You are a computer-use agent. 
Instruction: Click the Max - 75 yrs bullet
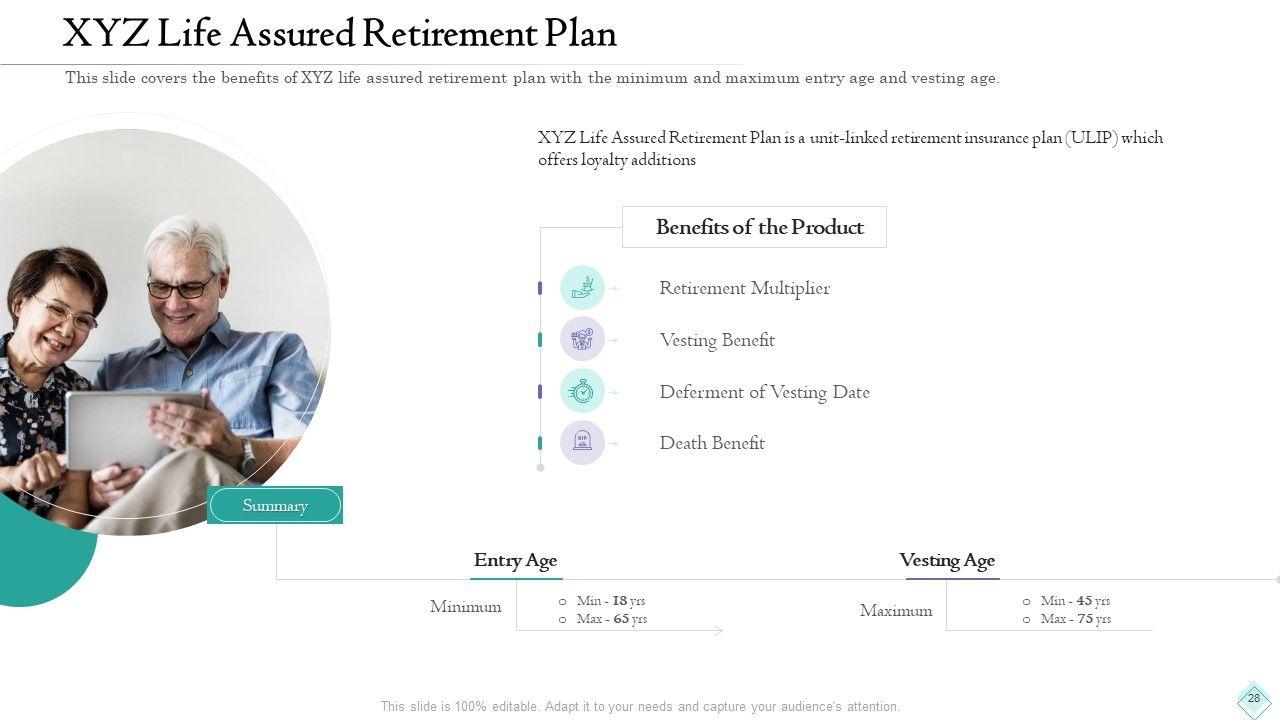point(1075,619)
